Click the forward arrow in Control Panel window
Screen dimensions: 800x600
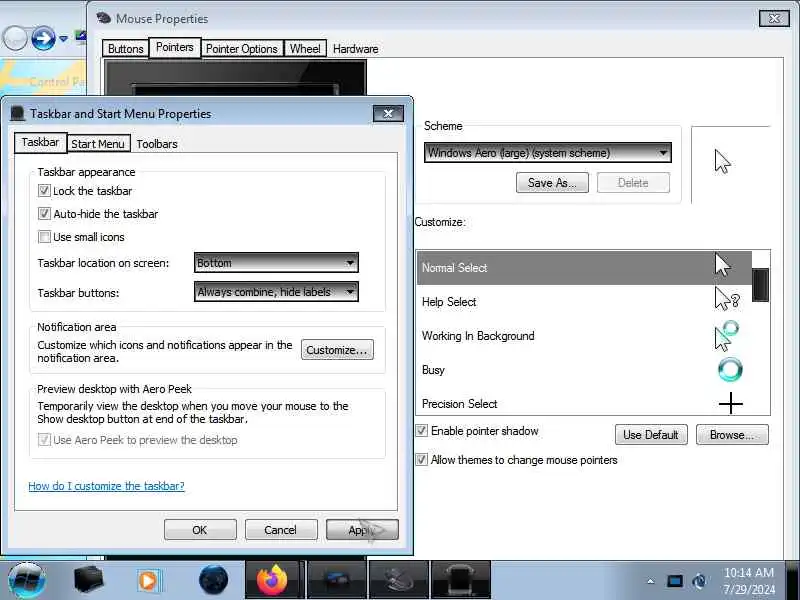point(43,38)
